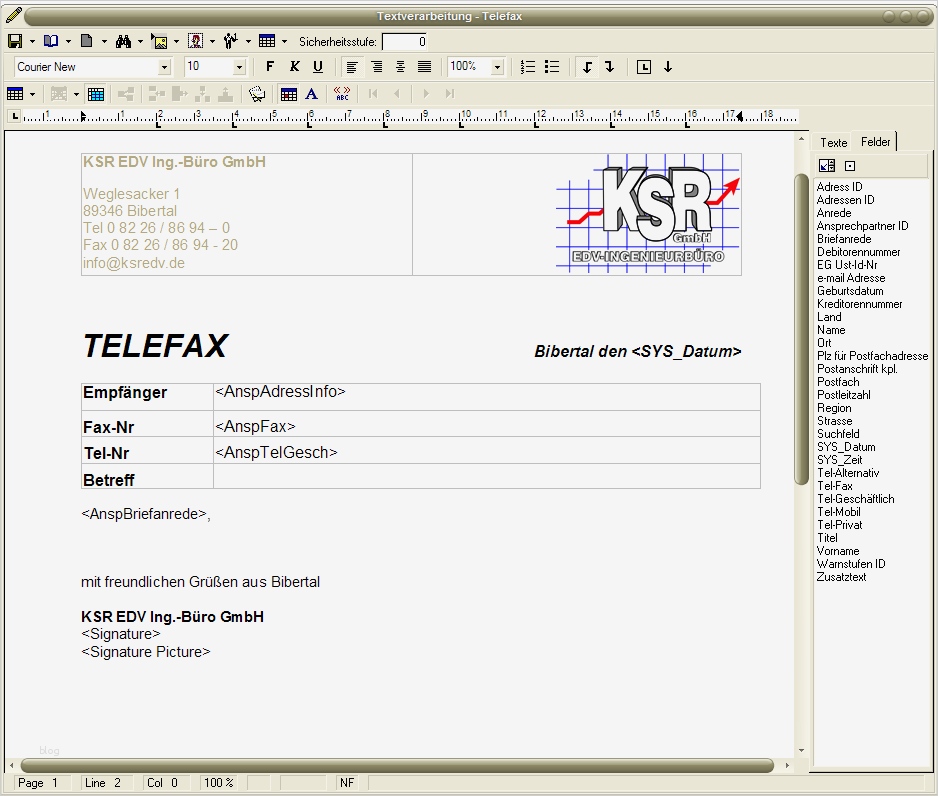Click the empty Betreff cell in table
The image size is (938, 796).
pos(486,476)
